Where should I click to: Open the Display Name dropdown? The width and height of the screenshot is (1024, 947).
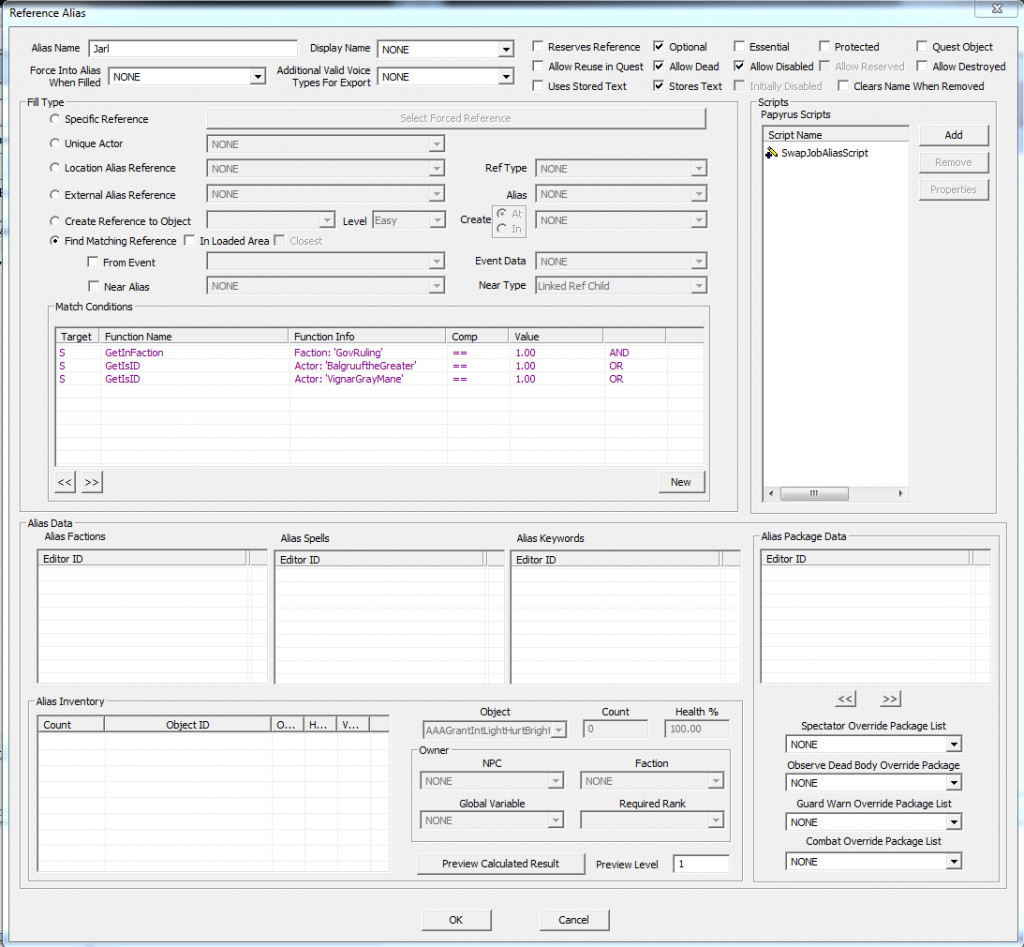(506, 50)
